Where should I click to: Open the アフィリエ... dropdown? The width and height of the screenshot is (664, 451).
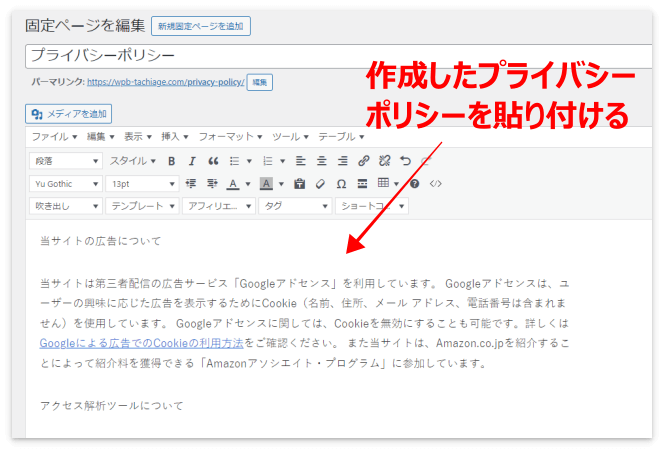tap(219, 206)
